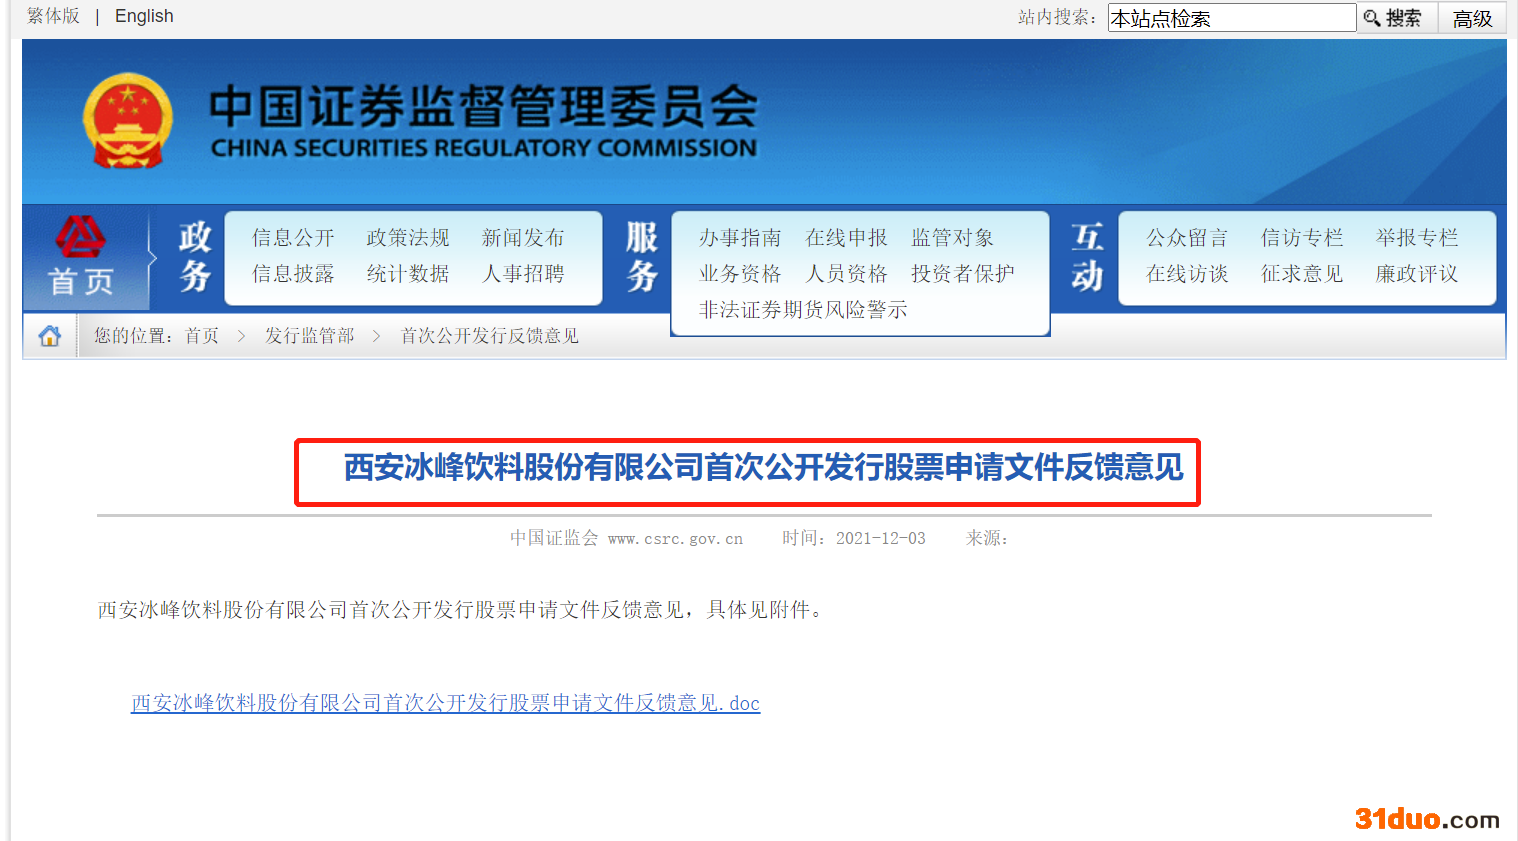Click the home icon in breadcrumb bar
This screenshot has width=1518, height=841.
coord(50,336)
